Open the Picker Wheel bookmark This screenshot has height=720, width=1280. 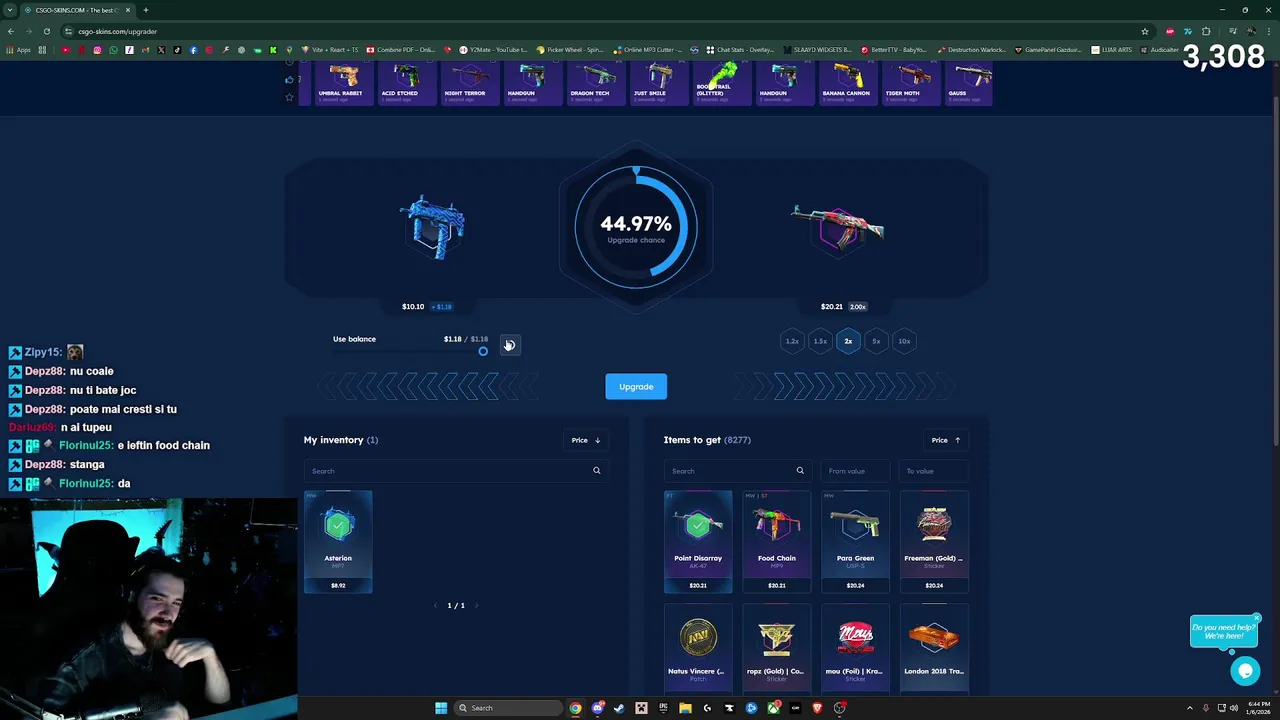click(x=570, y=50)
